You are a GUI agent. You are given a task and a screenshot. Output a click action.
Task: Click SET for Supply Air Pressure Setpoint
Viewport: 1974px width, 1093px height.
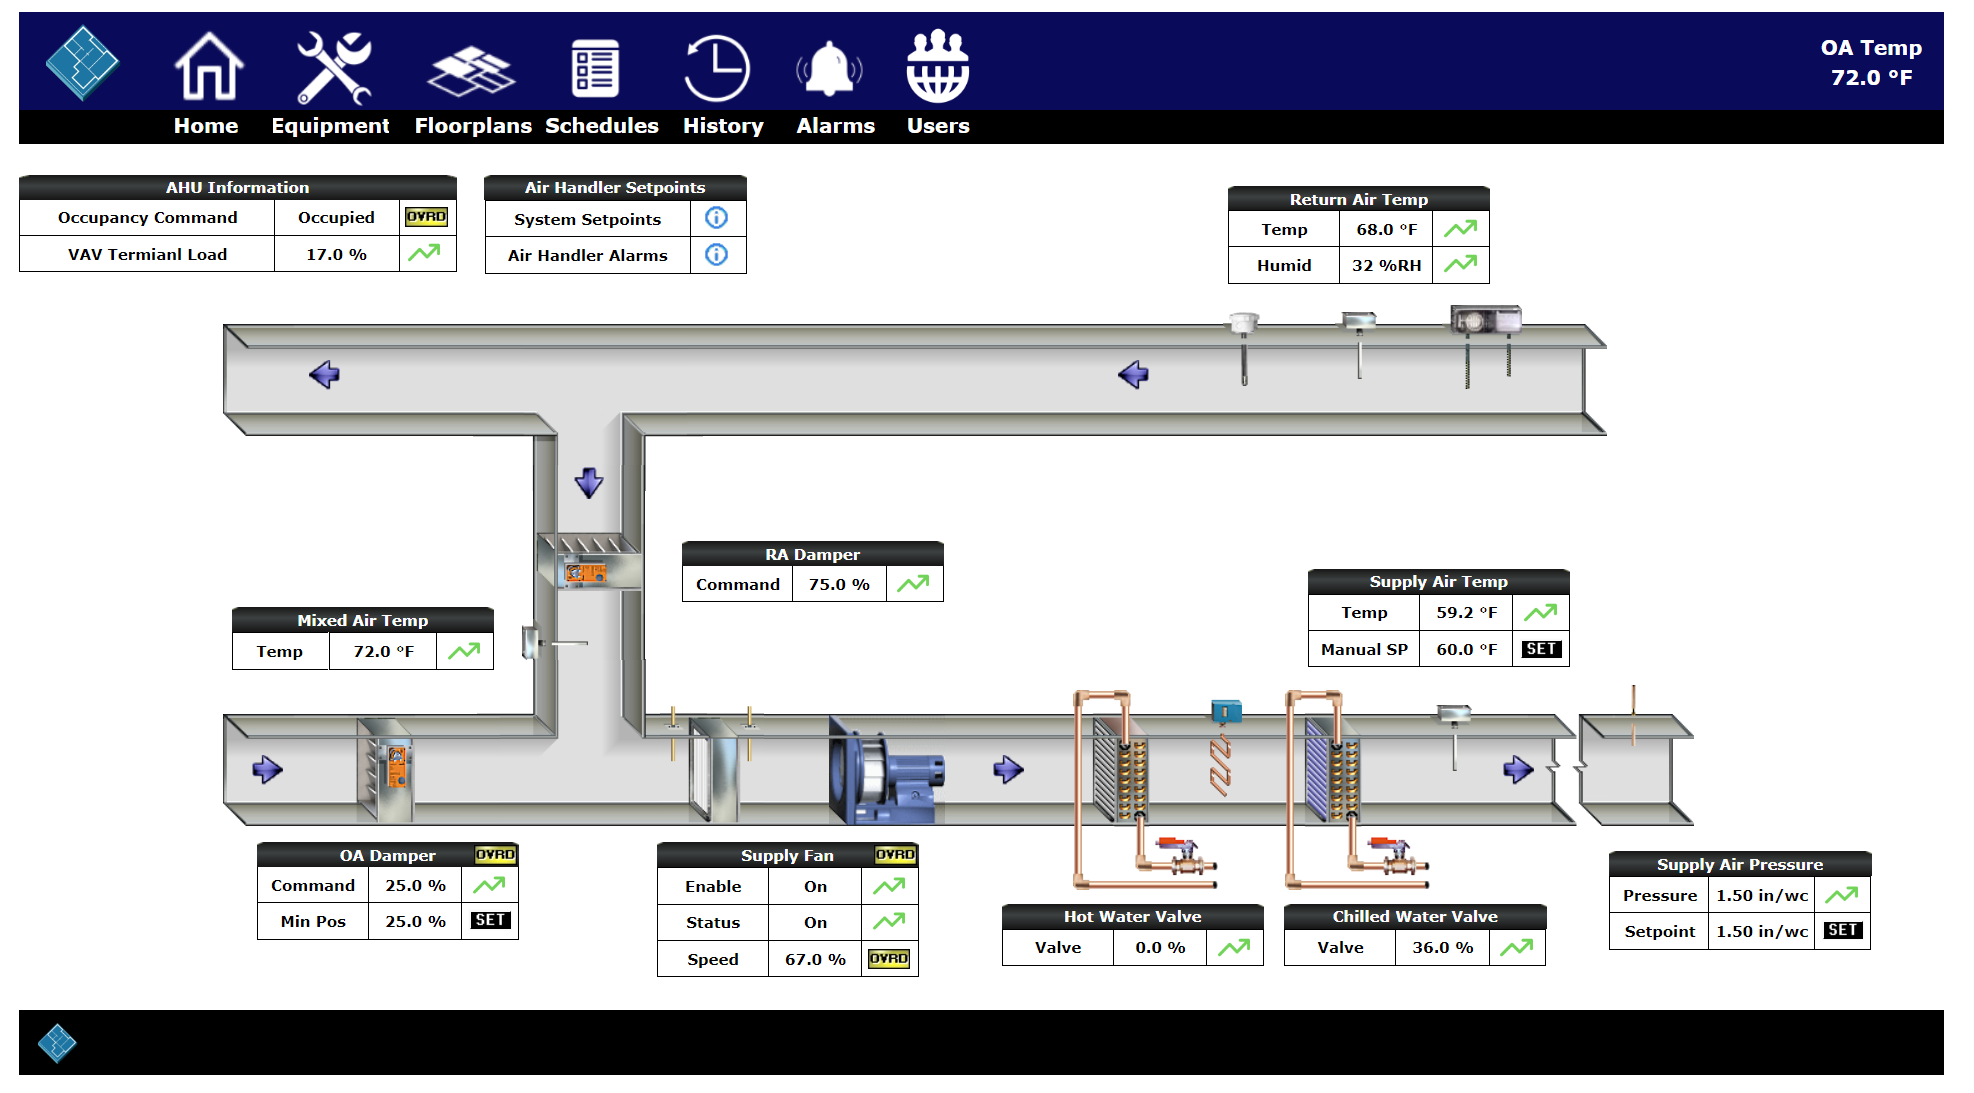[1841, 931]
